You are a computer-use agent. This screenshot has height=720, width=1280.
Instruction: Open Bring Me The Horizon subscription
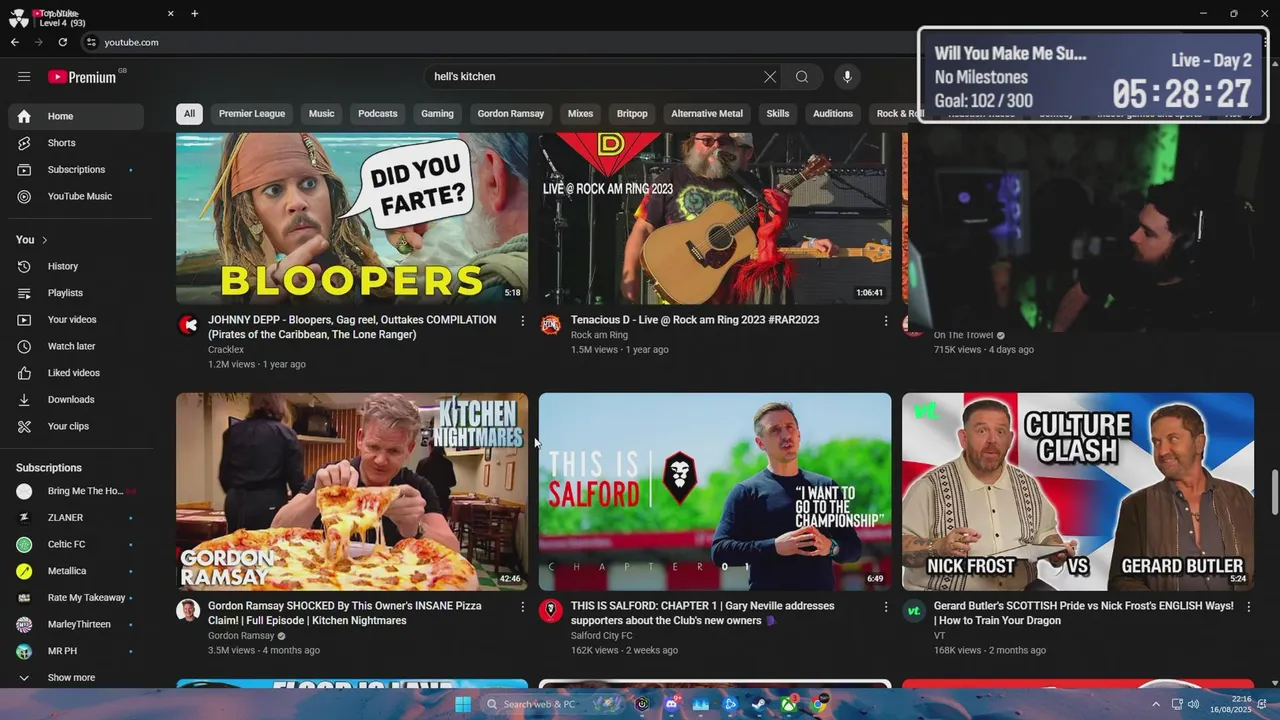coord(76,491)
